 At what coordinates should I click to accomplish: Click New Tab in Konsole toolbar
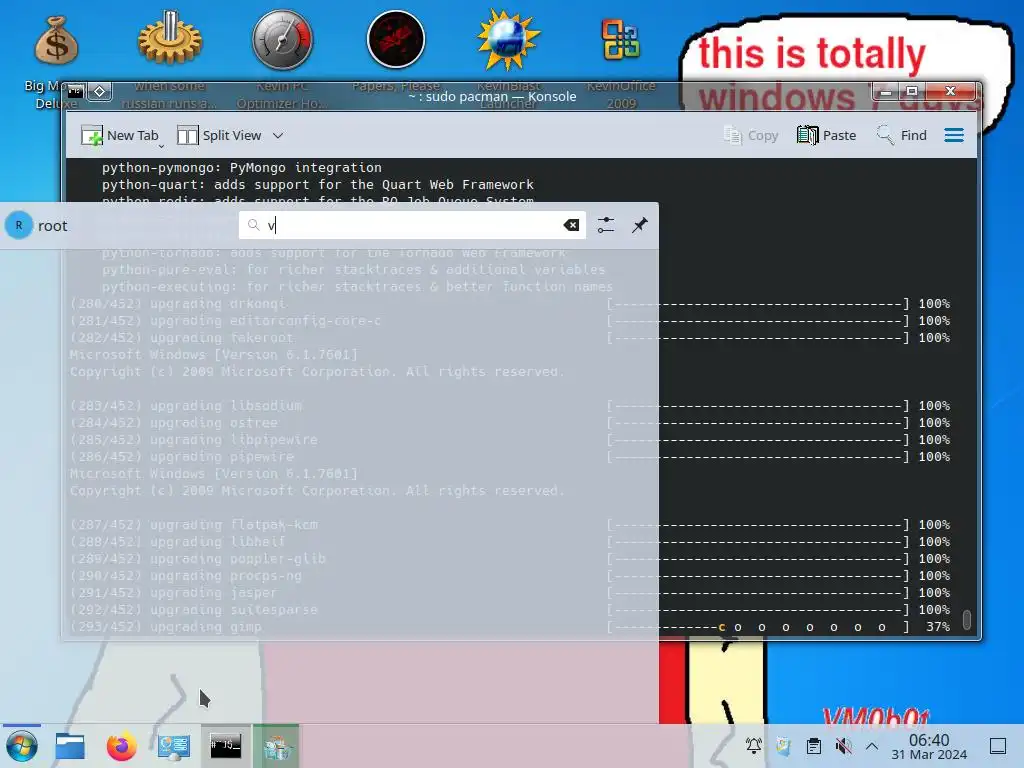coord(120,135)
